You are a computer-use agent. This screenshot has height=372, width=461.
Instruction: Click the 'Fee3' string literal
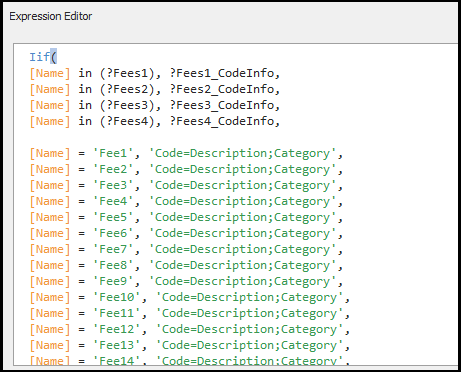(x=113, y=185)
